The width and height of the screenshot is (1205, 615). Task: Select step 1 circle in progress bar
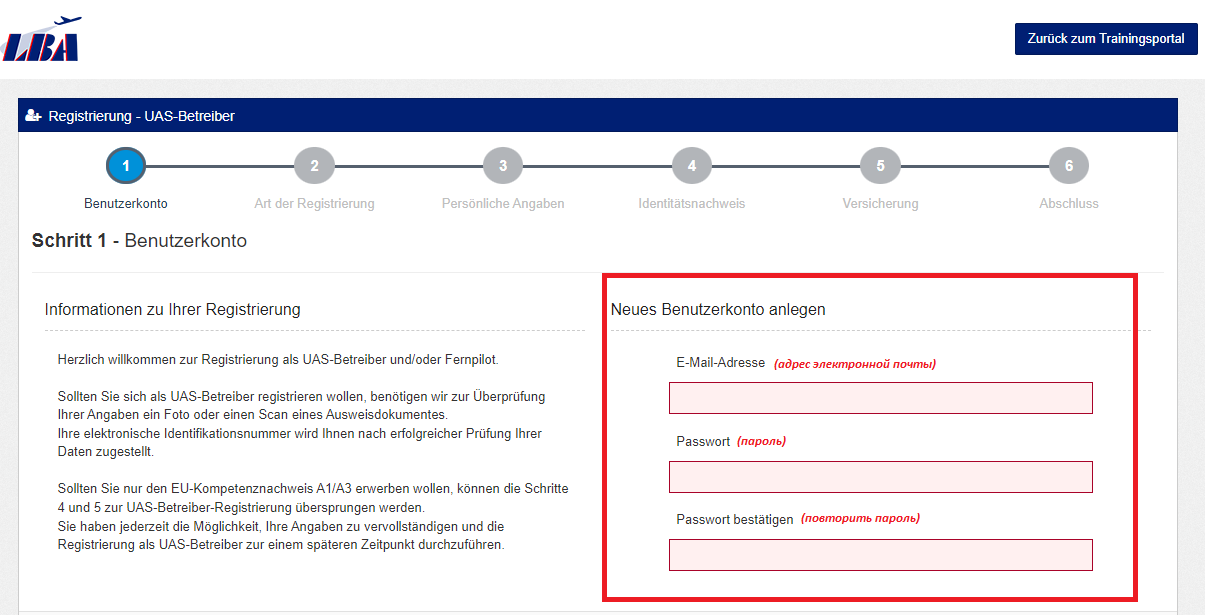[x=126, y=166]
